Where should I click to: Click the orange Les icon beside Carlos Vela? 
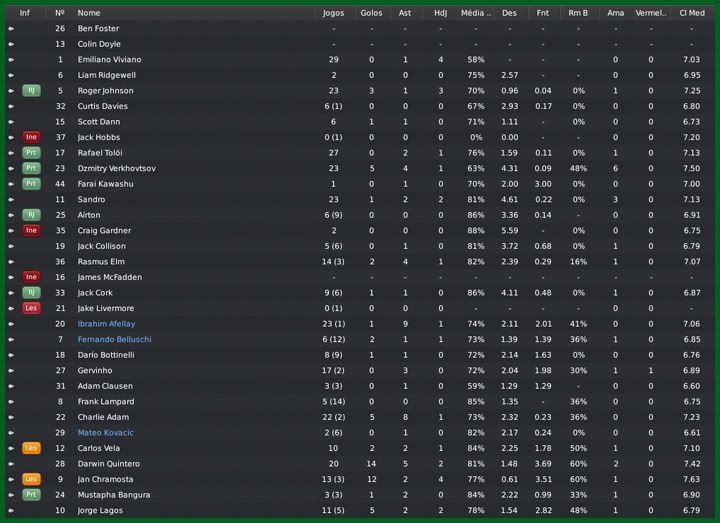pos(31,448)
